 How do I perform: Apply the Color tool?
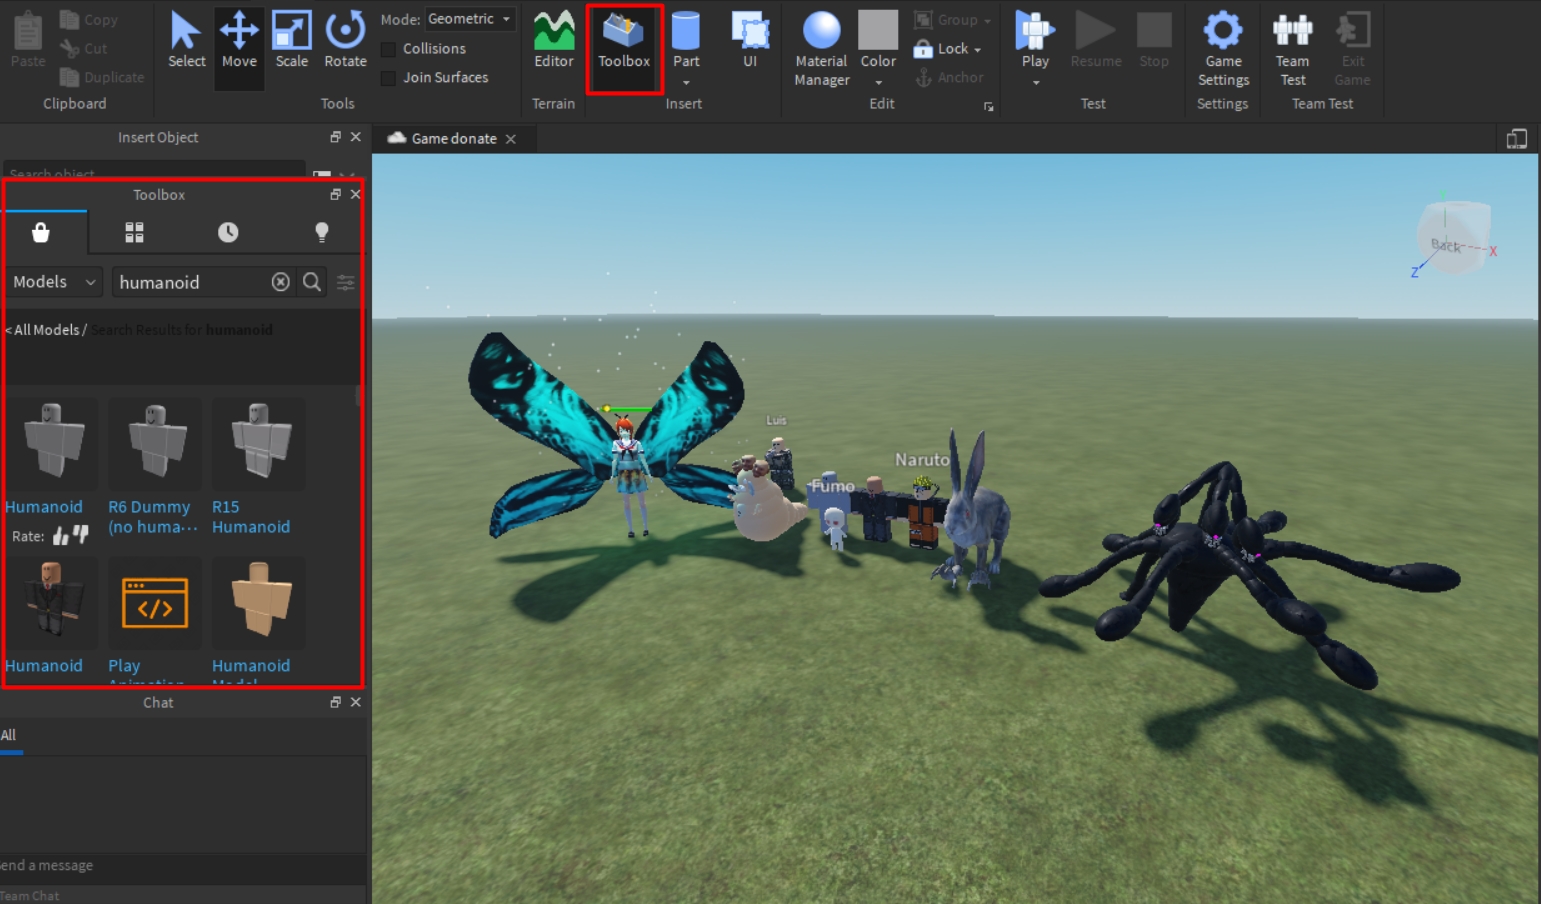878,40
